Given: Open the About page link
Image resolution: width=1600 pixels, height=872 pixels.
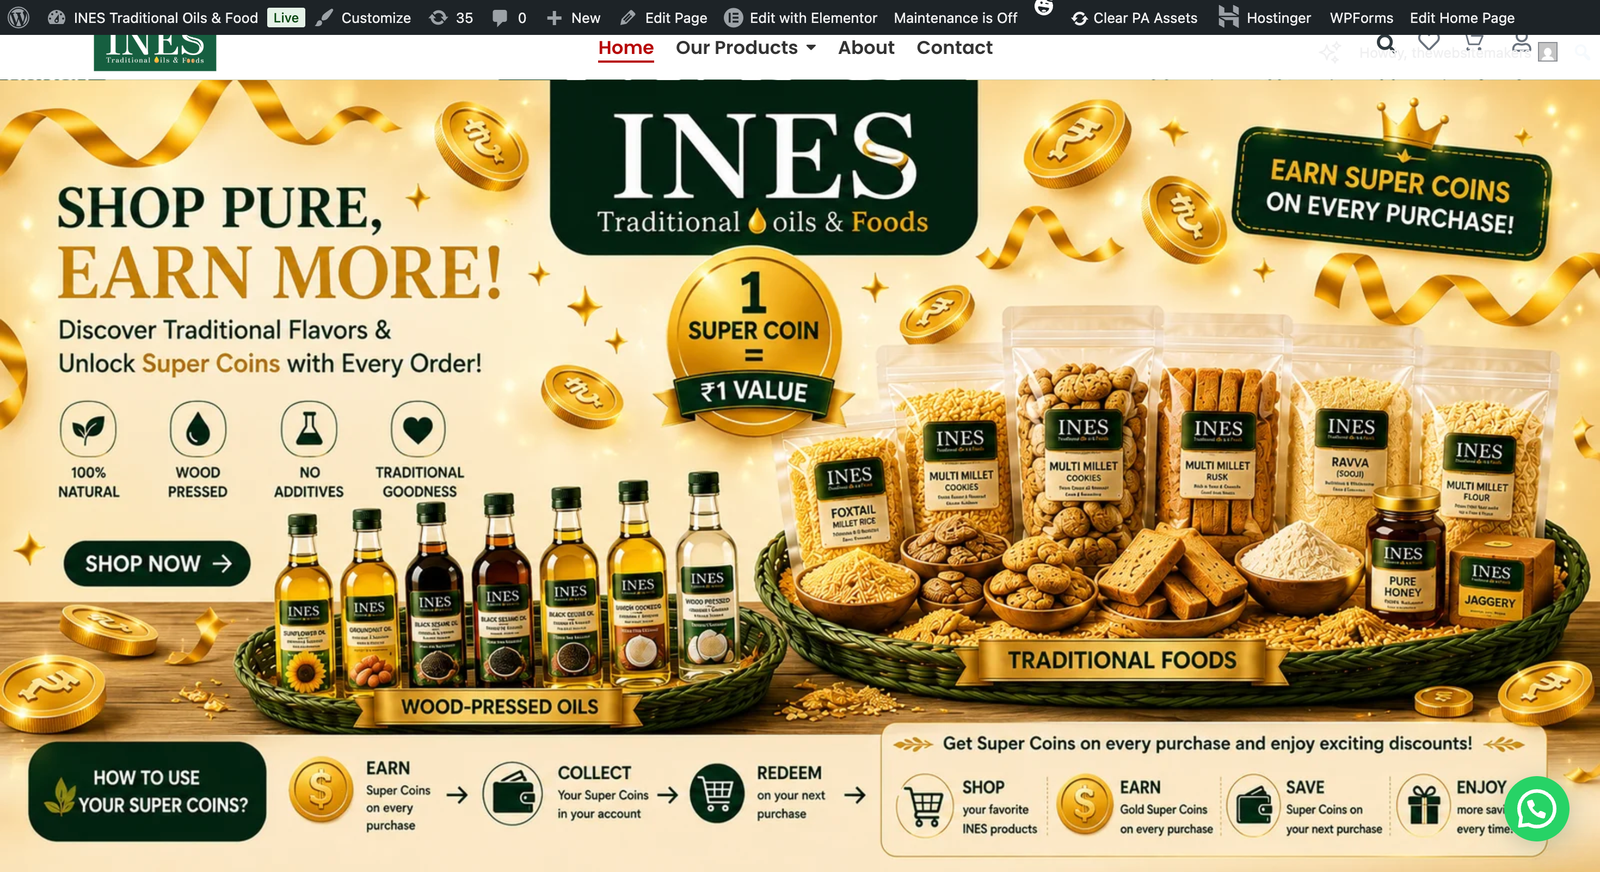Looking at the screenshot, I should click(x=866, y=47).
